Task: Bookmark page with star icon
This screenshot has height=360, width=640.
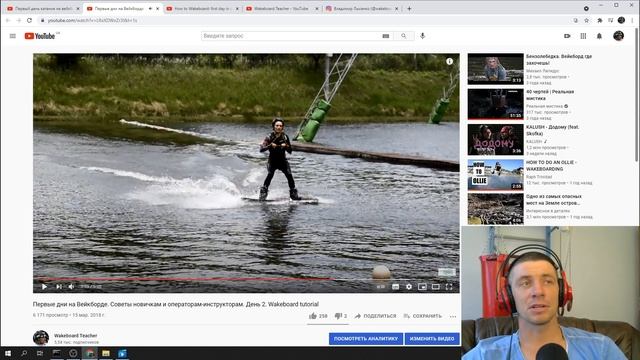Action: 587,20
